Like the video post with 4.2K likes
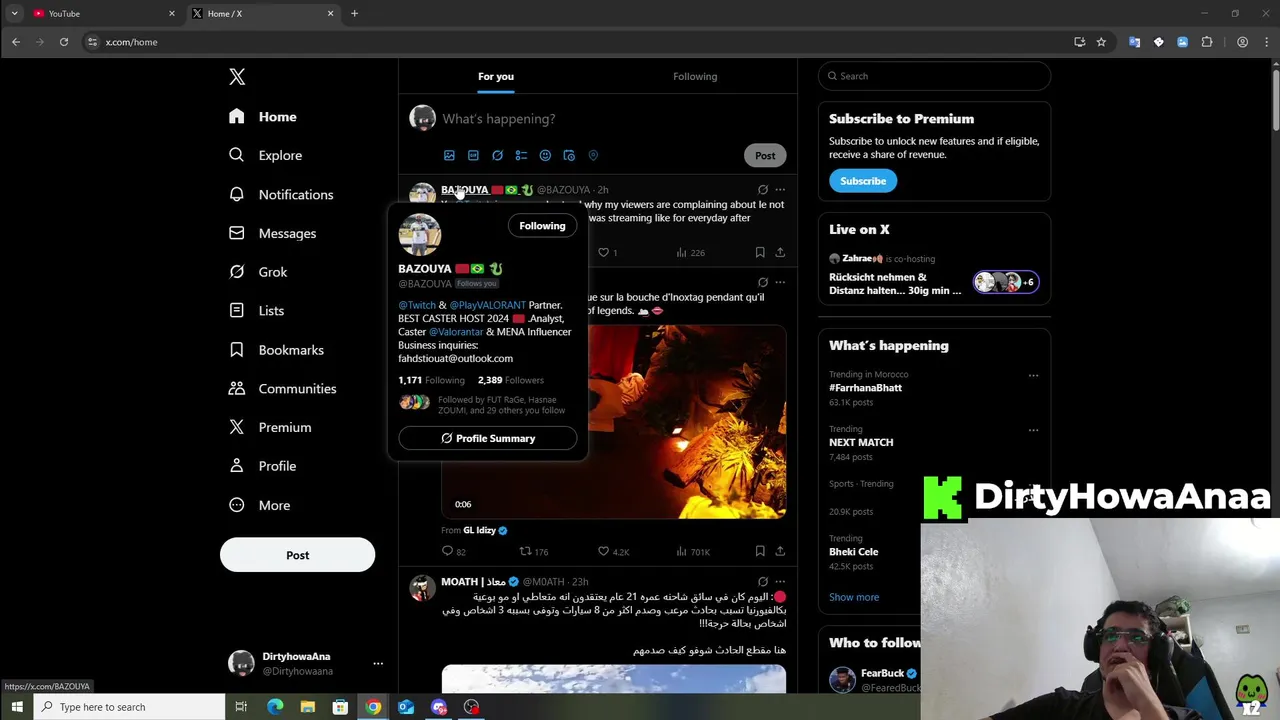 [613, 552]
